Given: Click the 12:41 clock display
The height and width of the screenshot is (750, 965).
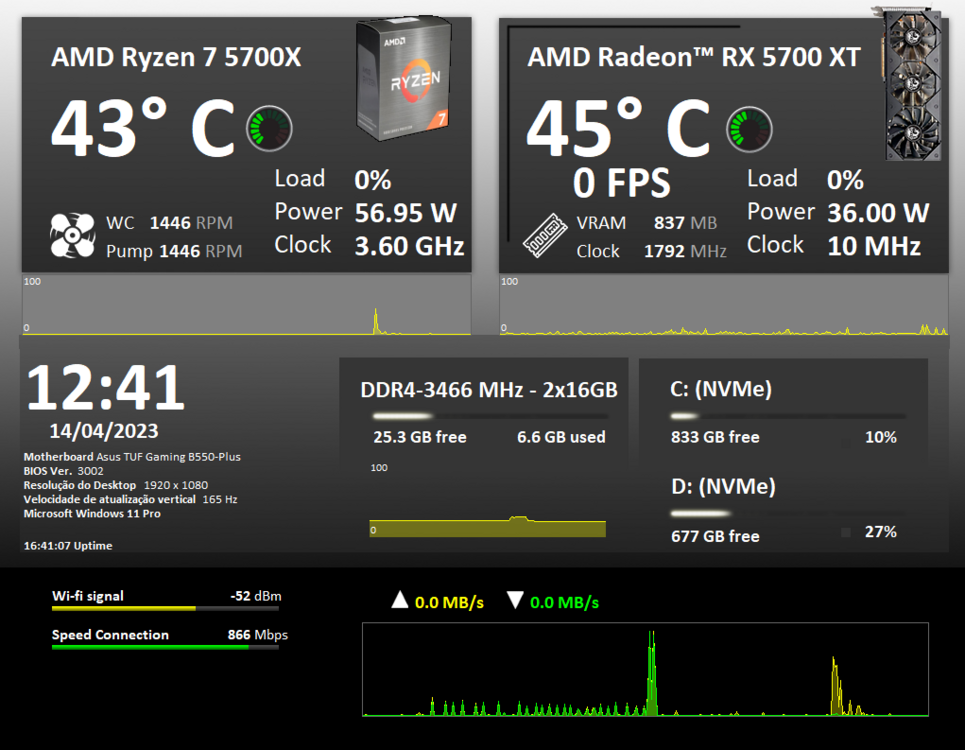Looking at the screenshot, I should [105, 388].
